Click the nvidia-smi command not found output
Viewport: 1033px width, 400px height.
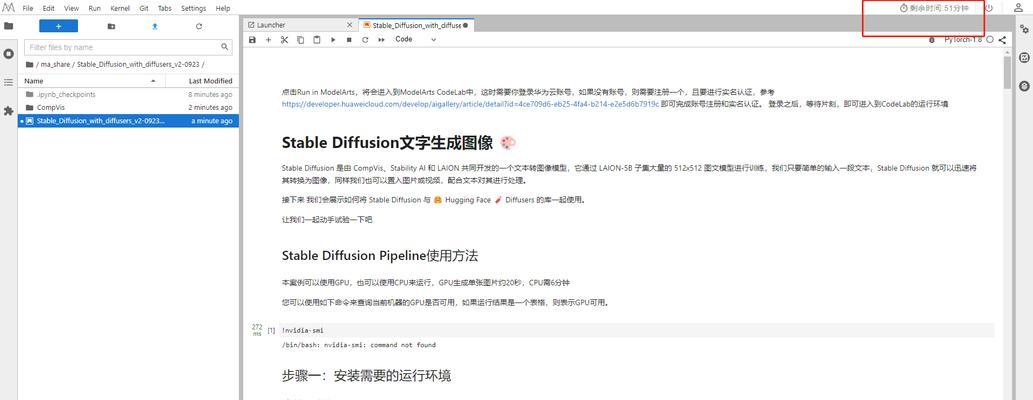pos(358,345)
